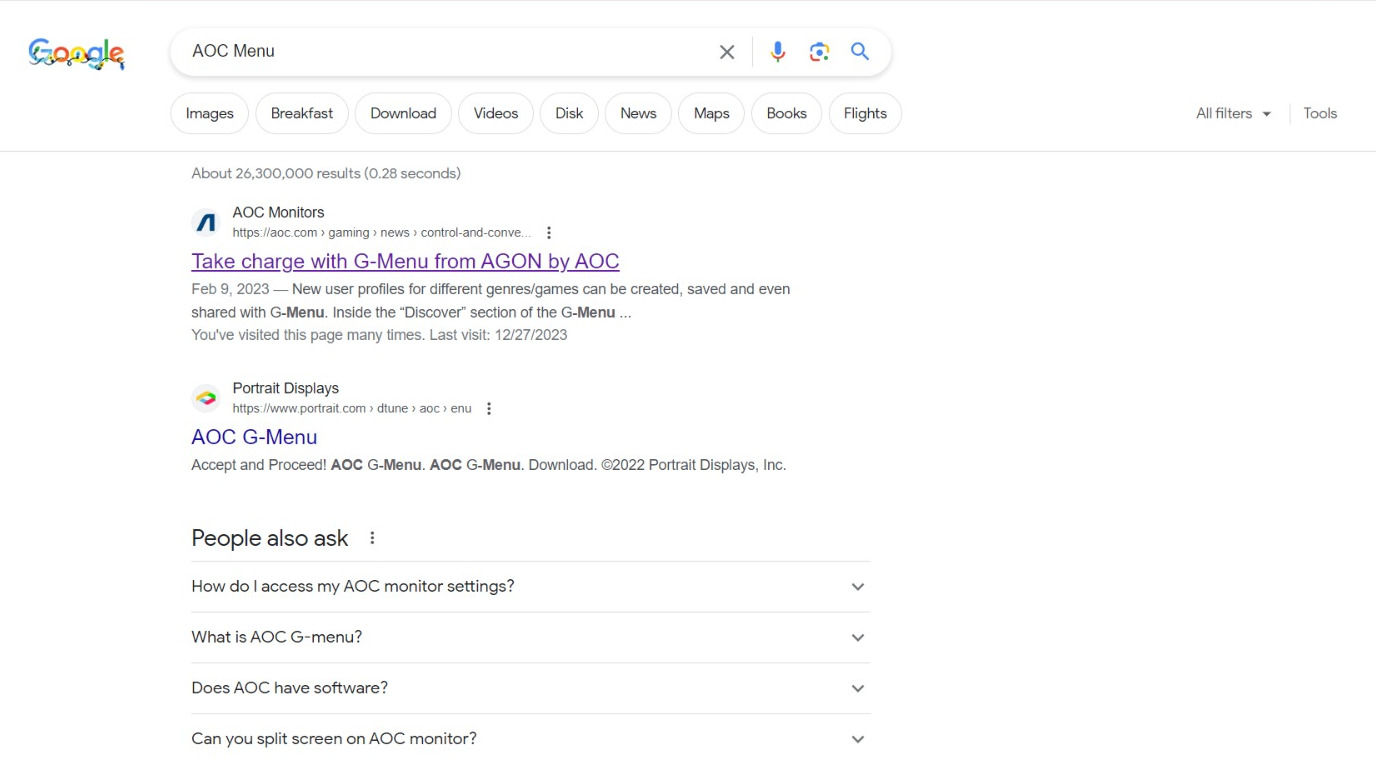
Task: Open three-dot menu for AOC Monitors result
Action: 548,233
